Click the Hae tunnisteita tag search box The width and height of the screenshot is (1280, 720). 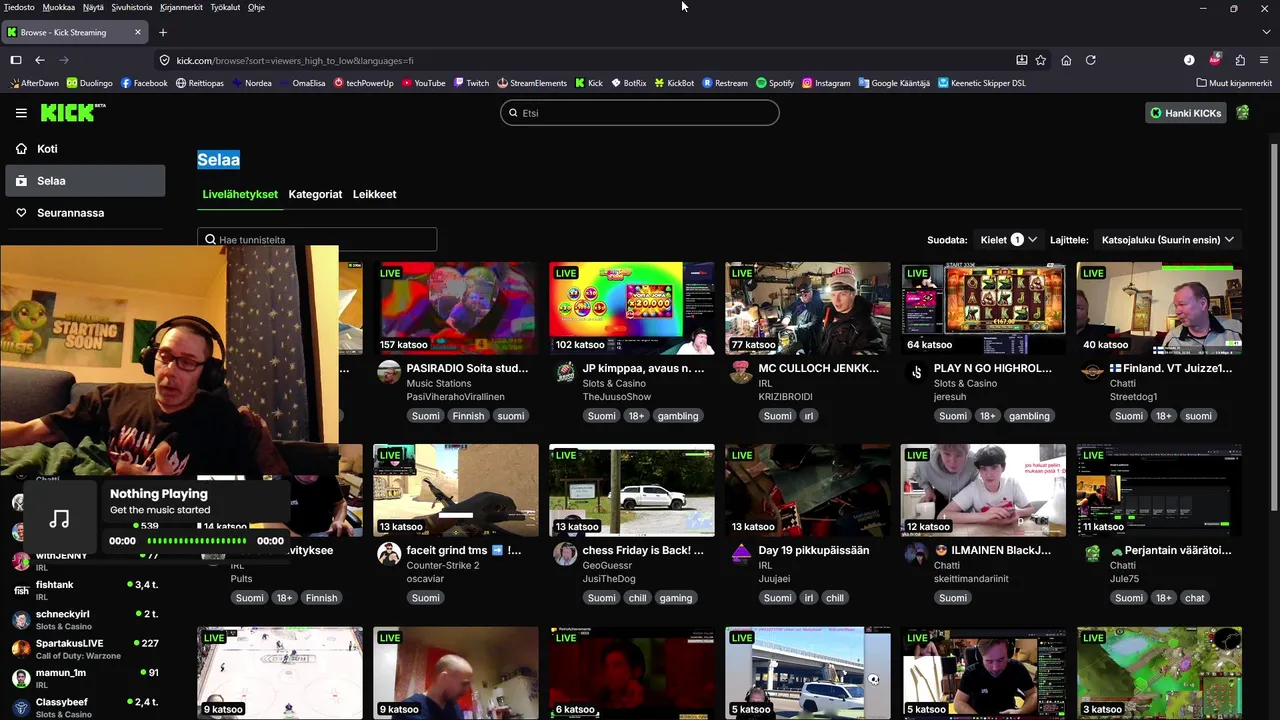pyautogui.click(x=317, y=240)
